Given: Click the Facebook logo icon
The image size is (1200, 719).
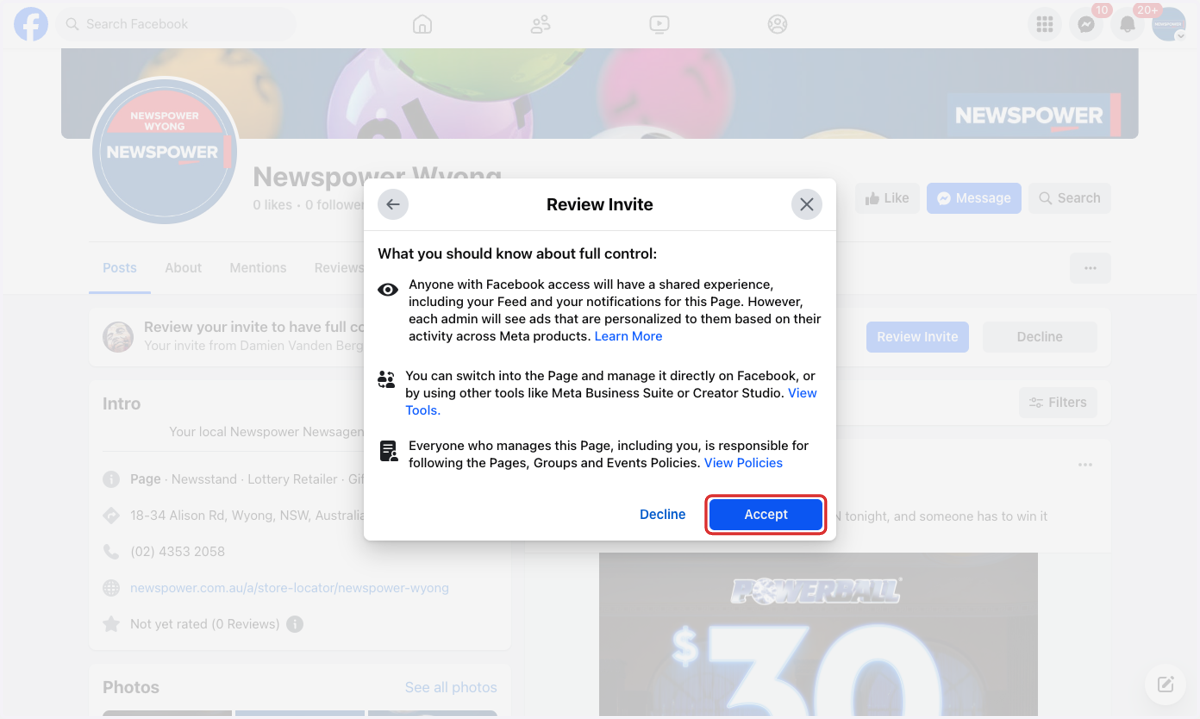Looking at the screenshot, I should (x=31, y=24).
